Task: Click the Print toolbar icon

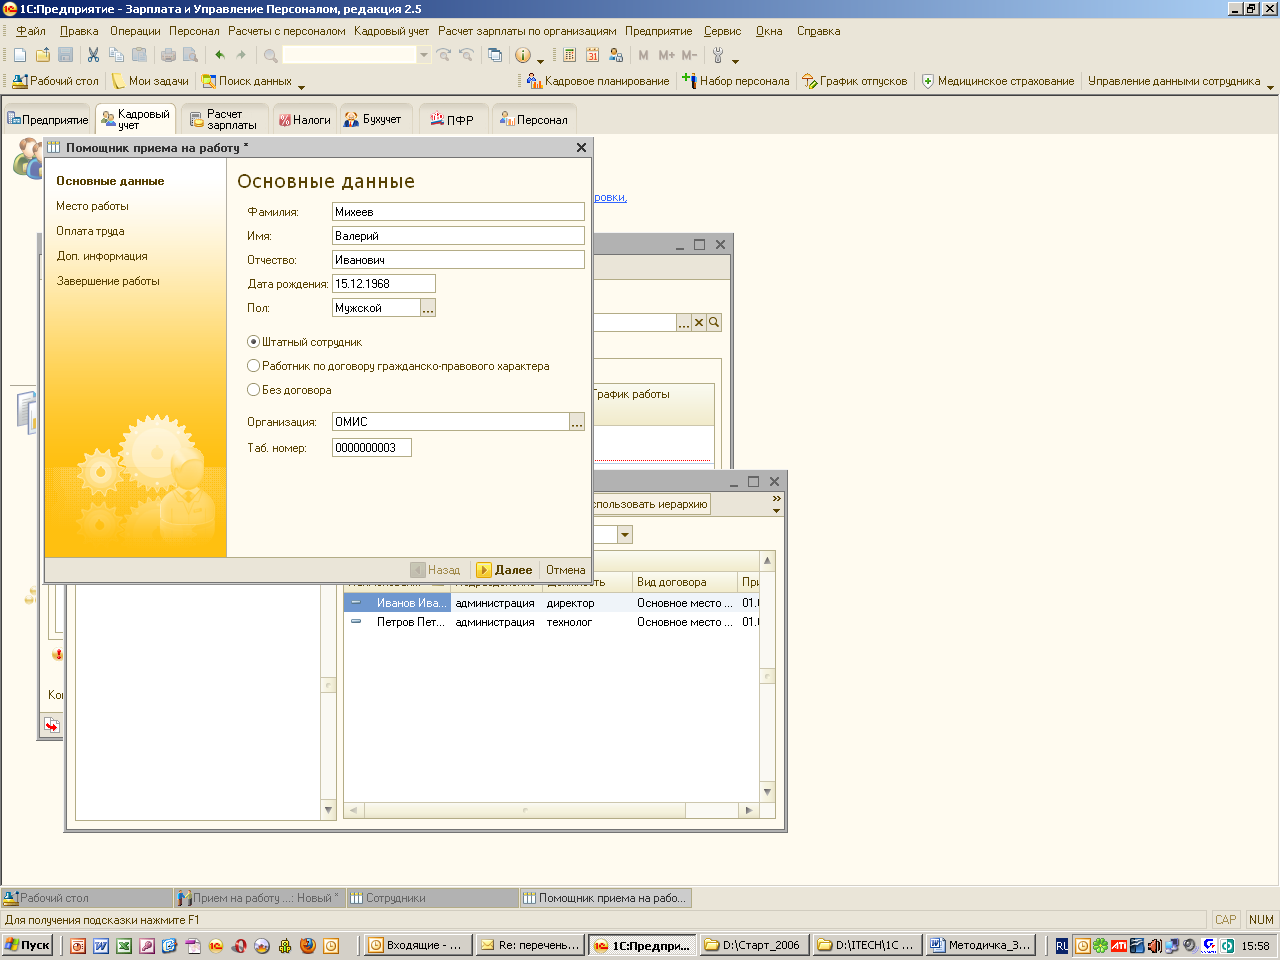Action: (168, 55)
